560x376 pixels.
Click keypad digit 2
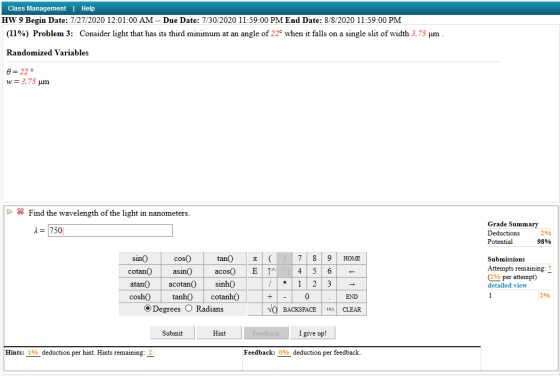point(314,284)
